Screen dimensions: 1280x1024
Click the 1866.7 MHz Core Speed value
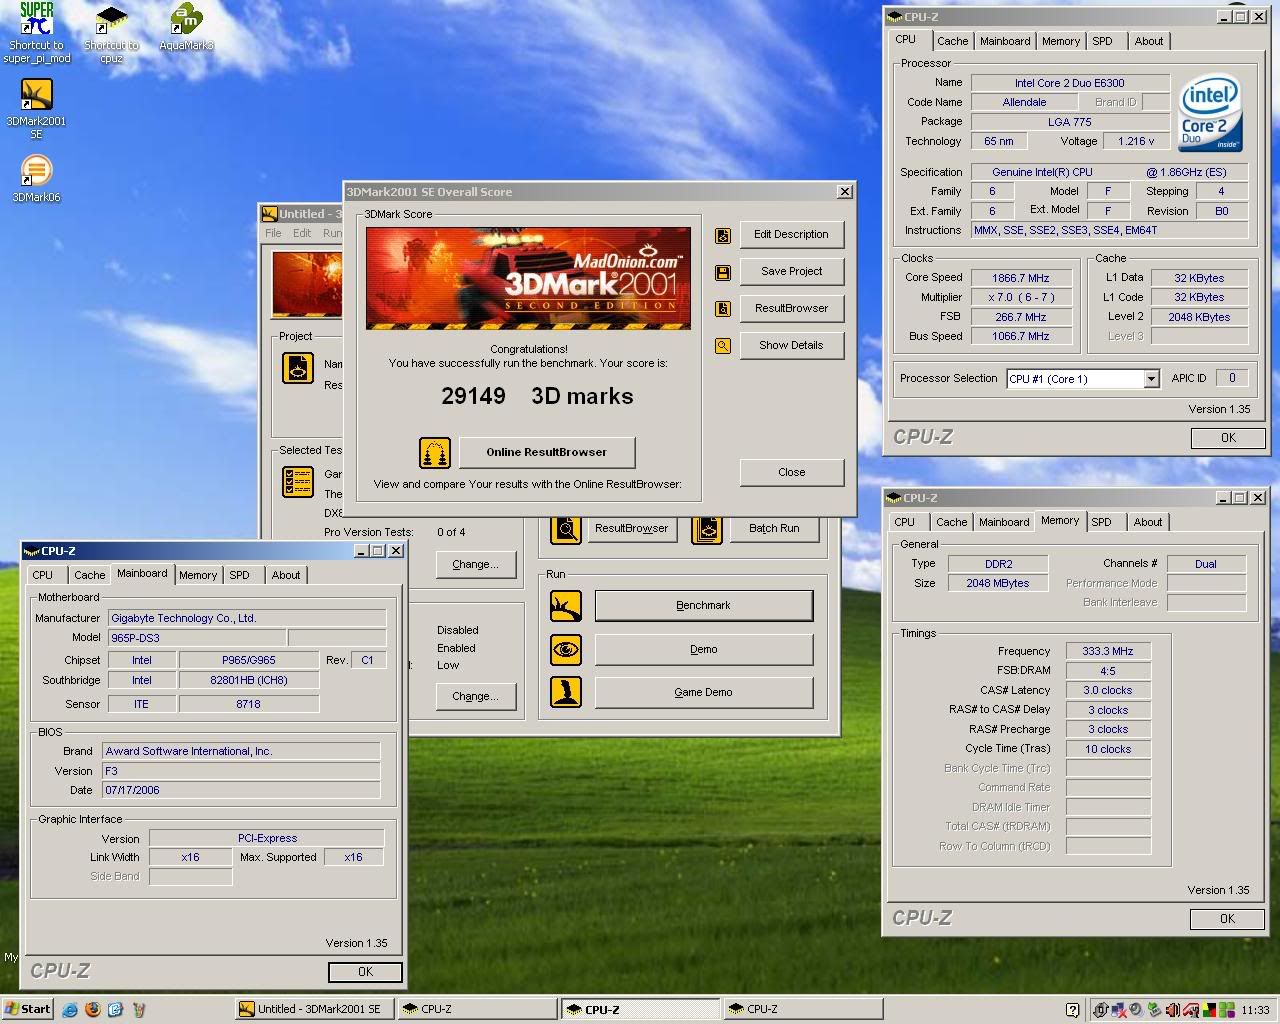1020,278
